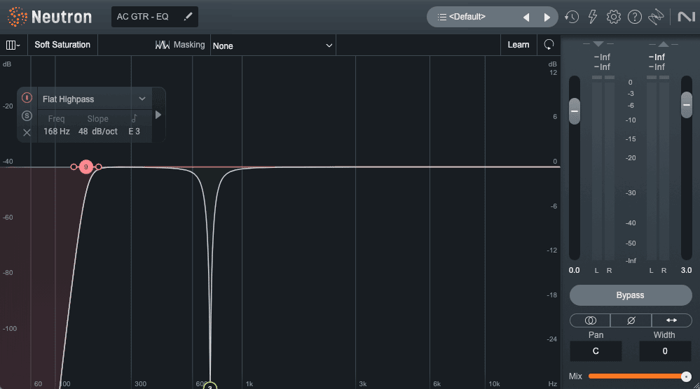Click the input gain slider handle
This screenshot has width=700, height=389.
575,111
